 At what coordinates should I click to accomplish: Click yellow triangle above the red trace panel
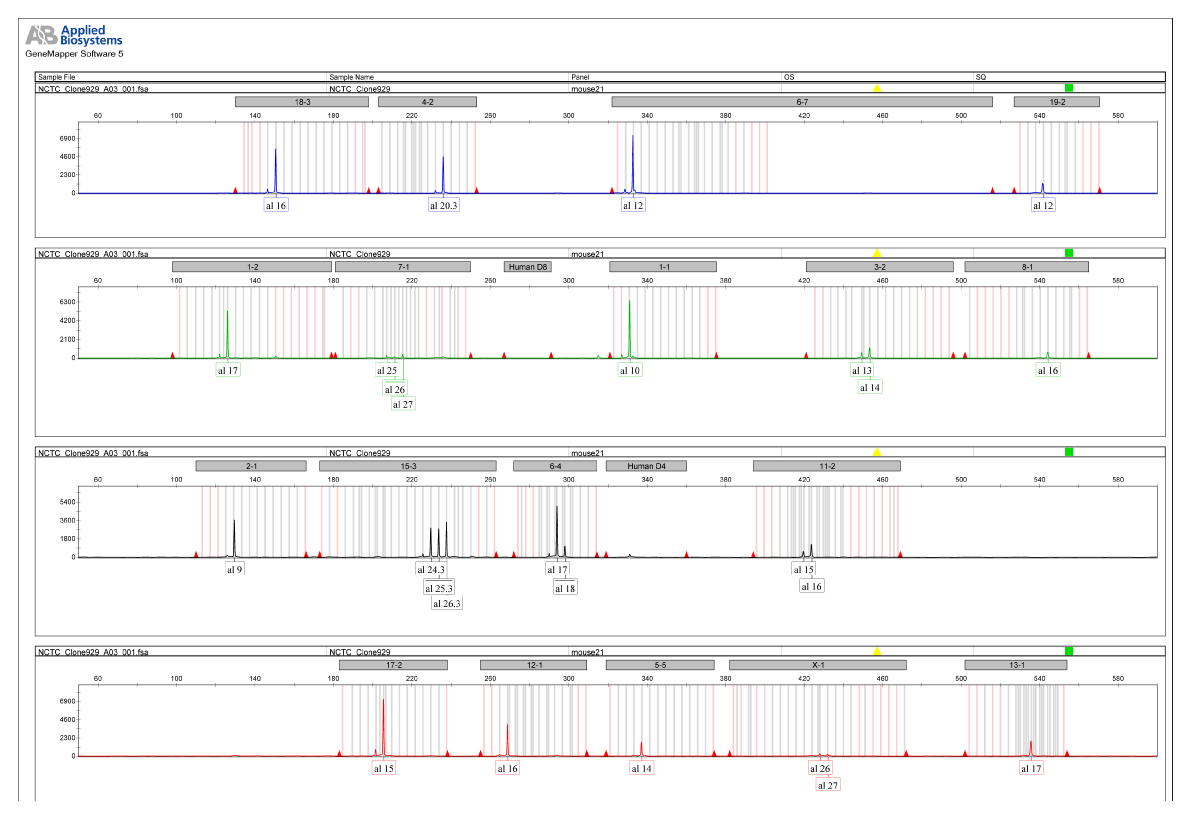point(877,651)
